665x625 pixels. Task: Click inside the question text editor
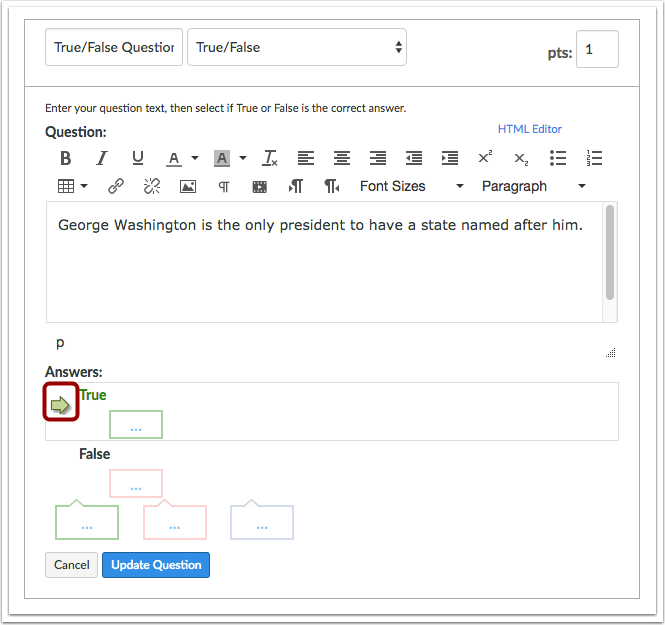tap(324, 262)
